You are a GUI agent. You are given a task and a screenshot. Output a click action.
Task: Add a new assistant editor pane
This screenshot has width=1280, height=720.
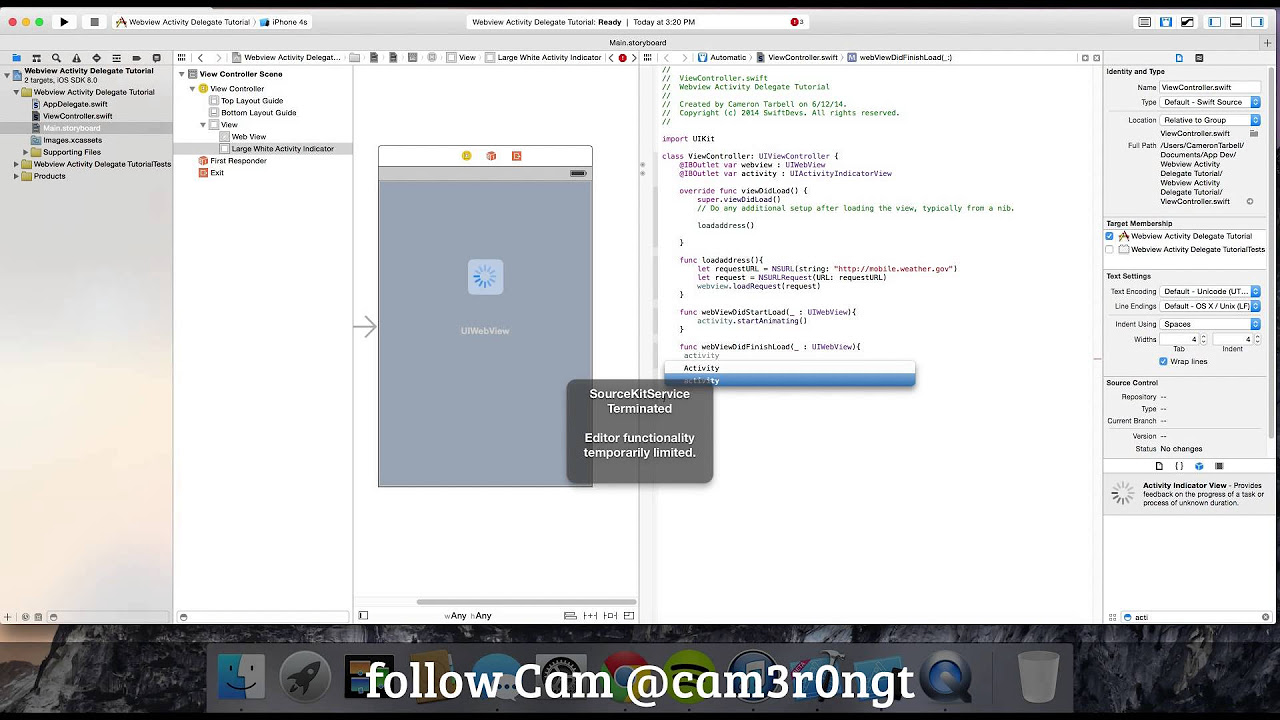point(1085,58)
